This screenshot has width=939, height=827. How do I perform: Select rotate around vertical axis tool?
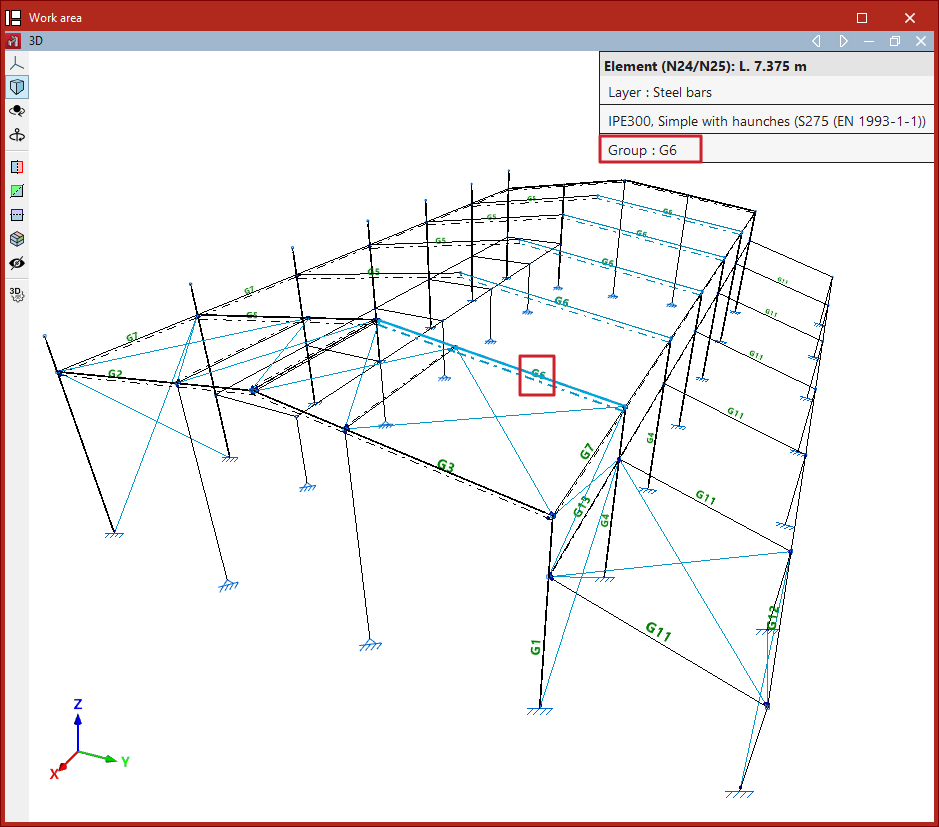tap(17, 135)
